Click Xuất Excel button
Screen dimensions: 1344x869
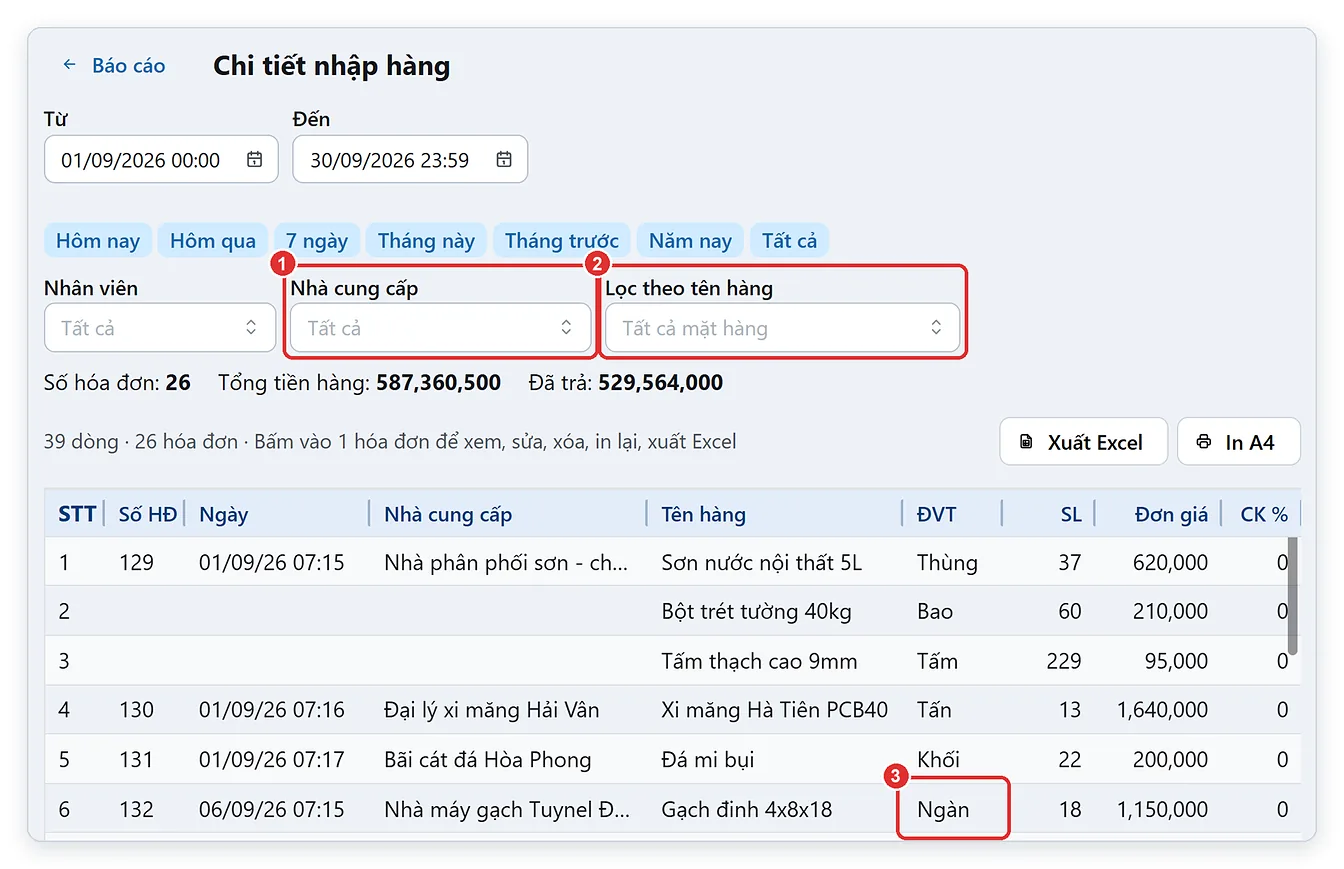tap(1083, 442)
